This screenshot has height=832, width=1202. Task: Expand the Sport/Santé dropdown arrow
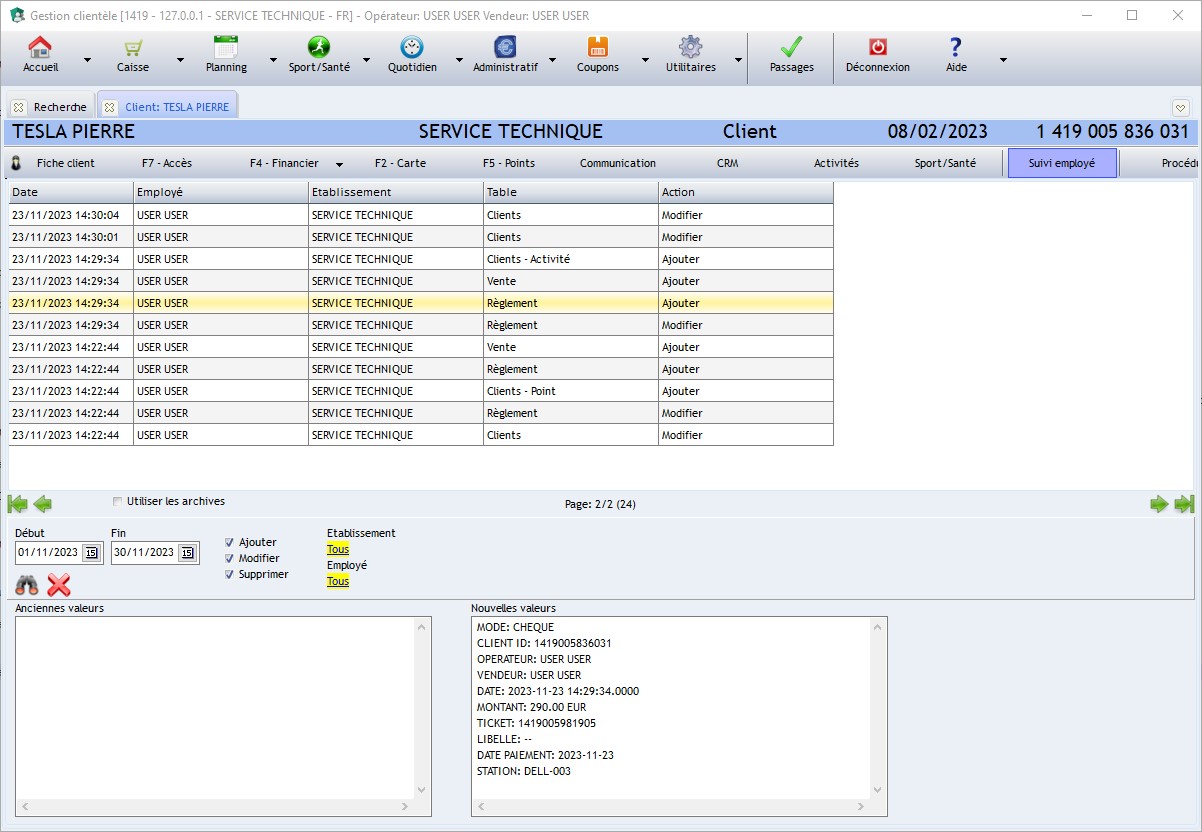pyautogui.click(x=366, y=60)
